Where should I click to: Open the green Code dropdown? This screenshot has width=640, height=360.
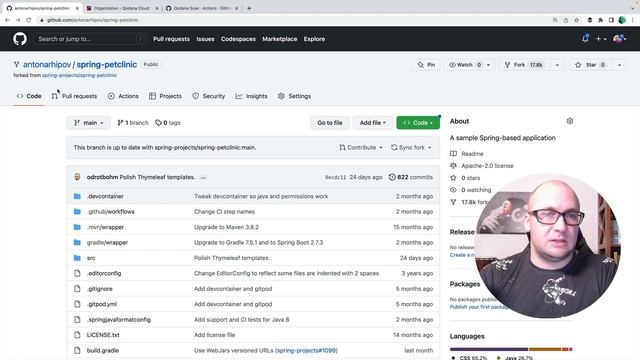[418, 122]
